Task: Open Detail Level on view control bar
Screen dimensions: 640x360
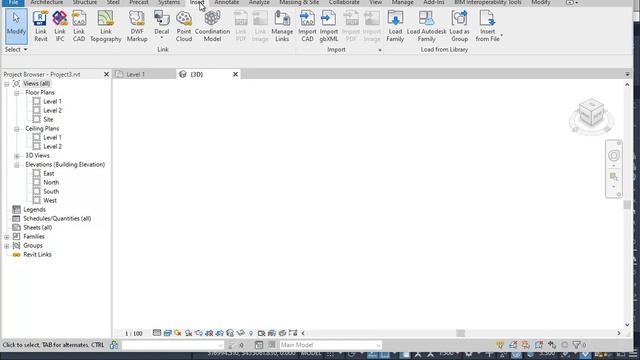Action: point(157,333)
